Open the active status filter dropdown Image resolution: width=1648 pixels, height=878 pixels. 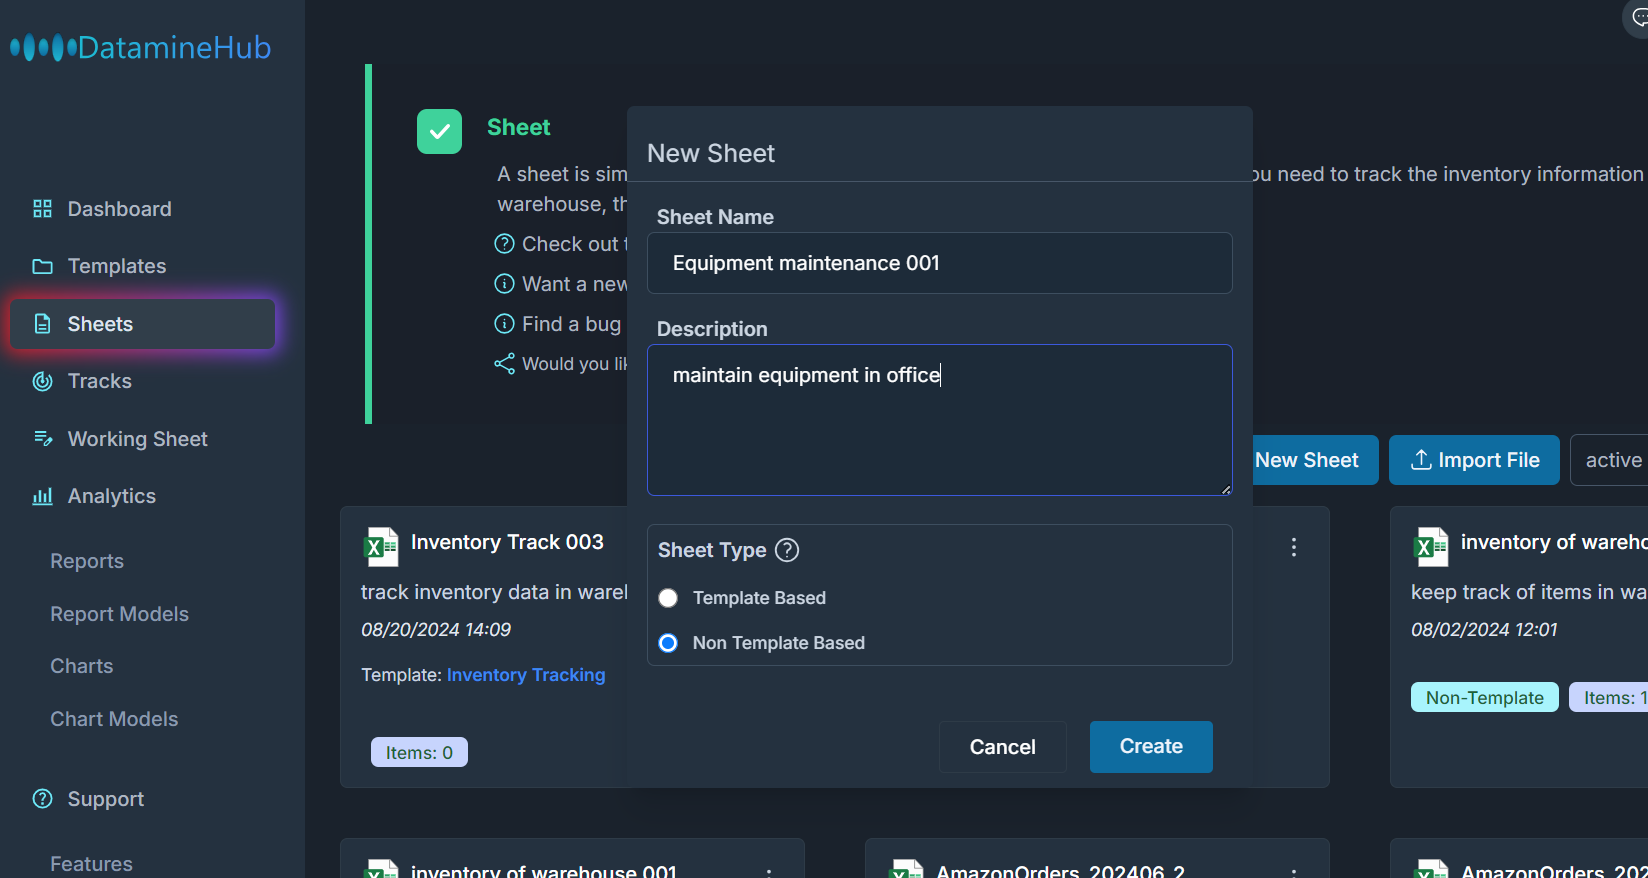coord(1609,460)
